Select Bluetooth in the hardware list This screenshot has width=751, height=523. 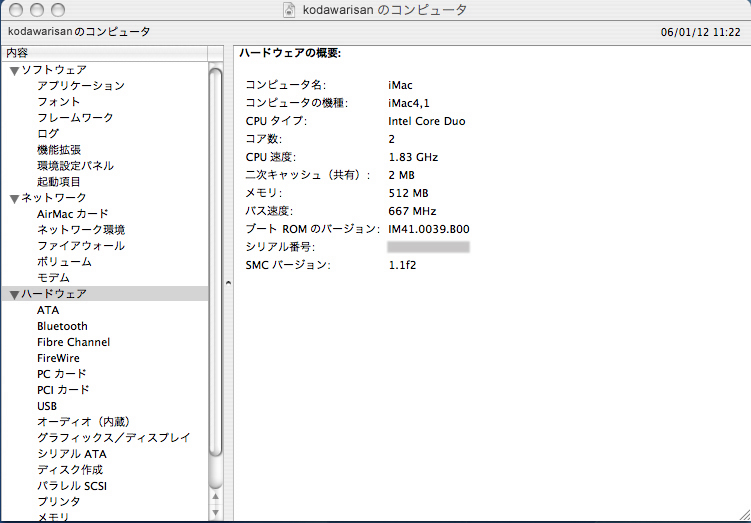[x=62, y=326]
